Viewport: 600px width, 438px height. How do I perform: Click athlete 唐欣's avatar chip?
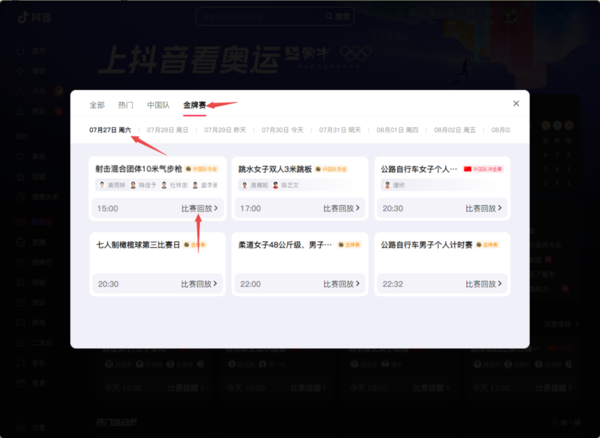(395, 185)
